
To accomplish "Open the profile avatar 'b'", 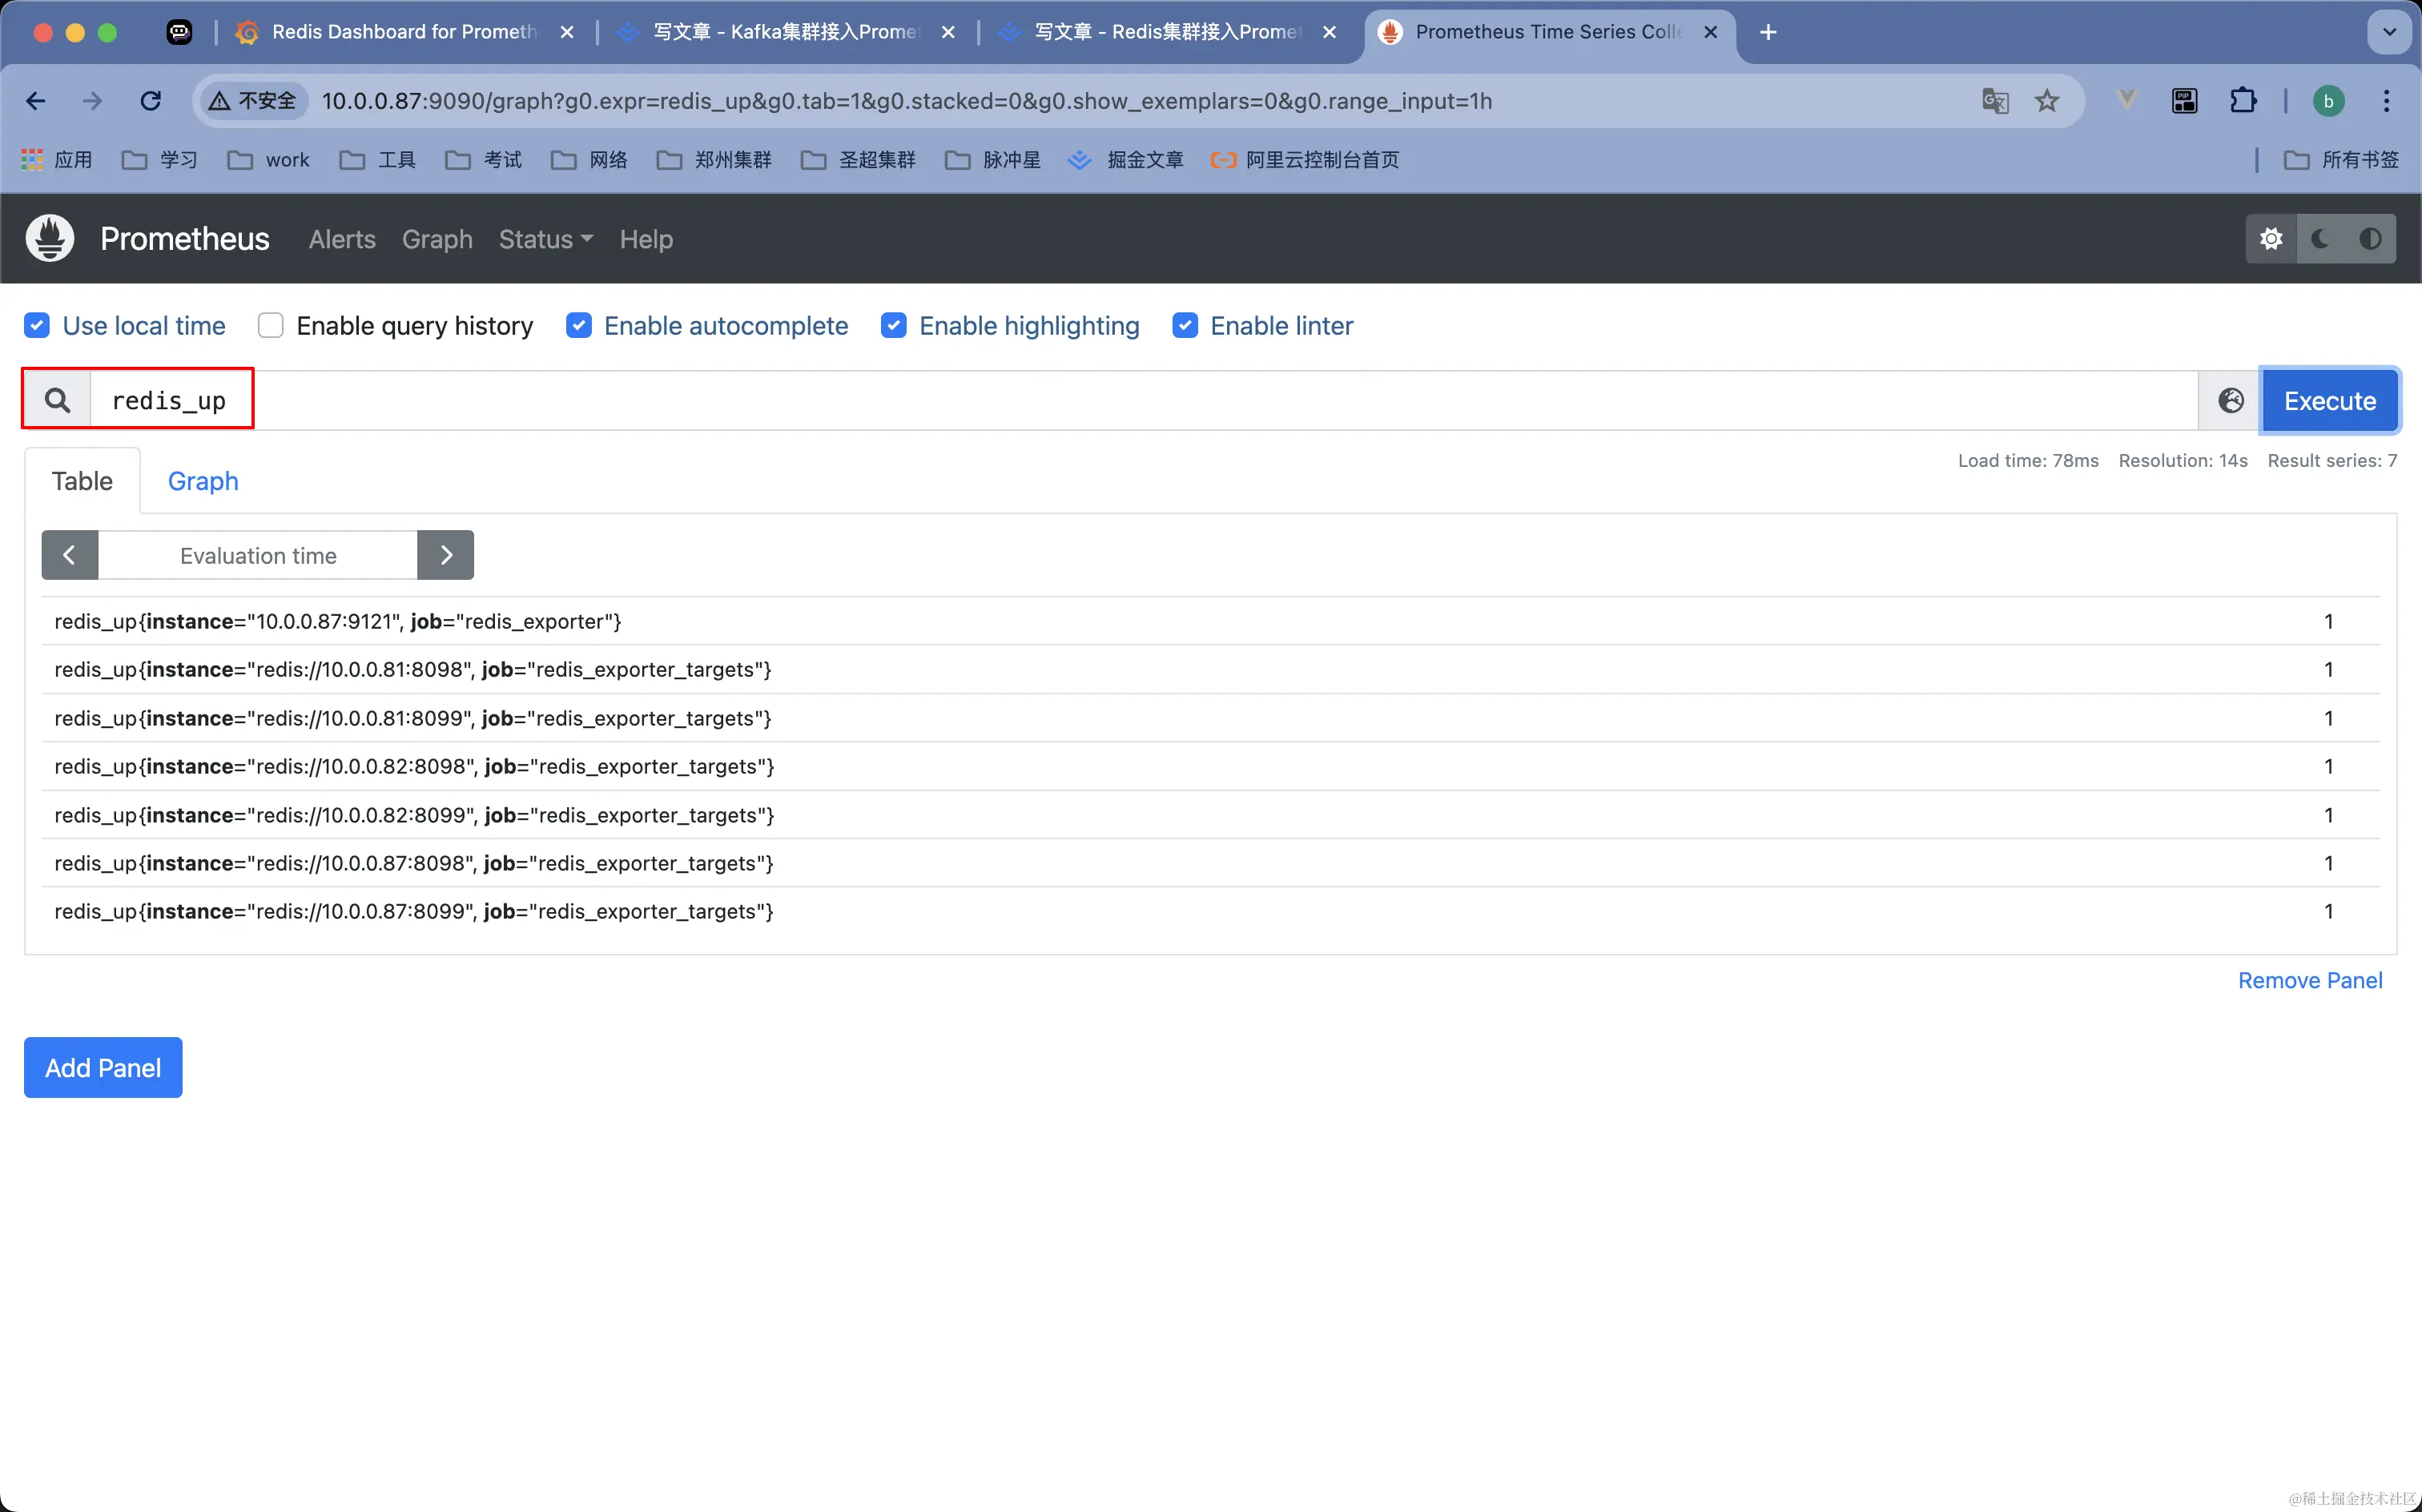I will coord(2328,101).
